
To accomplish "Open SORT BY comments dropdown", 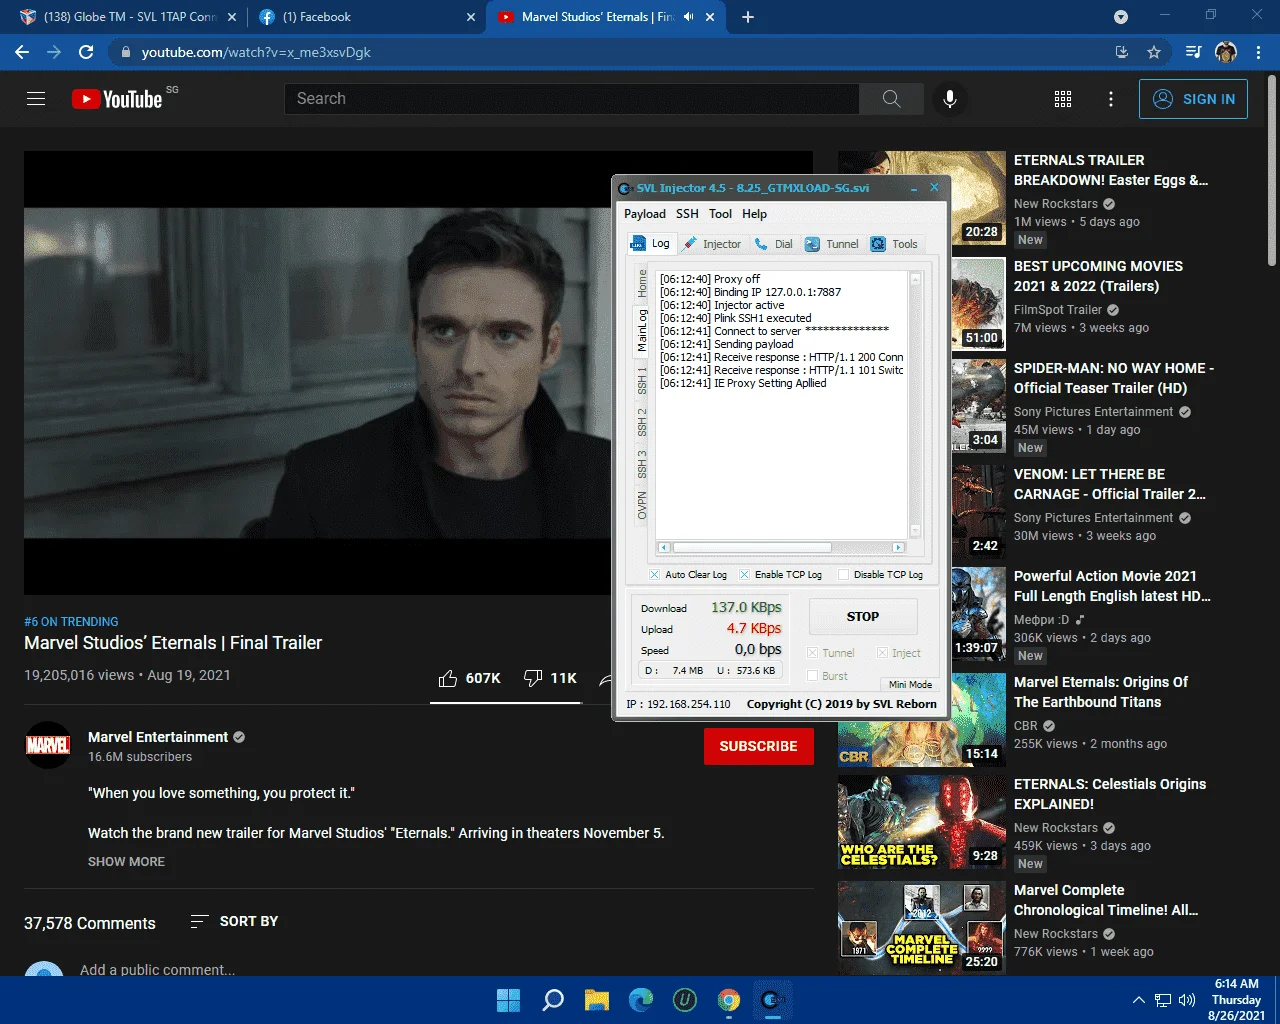I will (235, 921).
